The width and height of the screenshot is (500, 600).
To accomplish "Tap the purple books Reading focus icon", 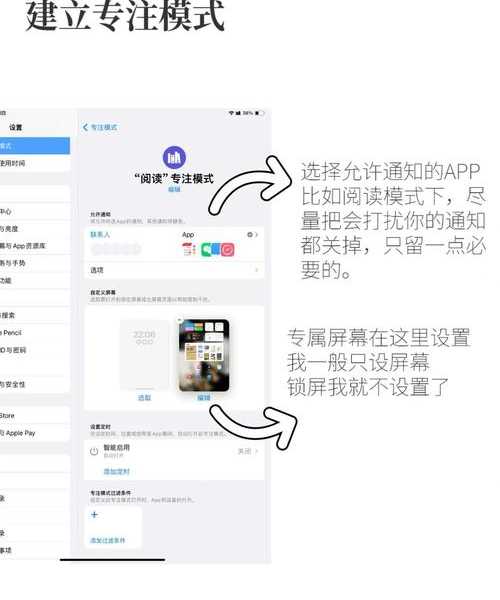I will (174, 157).
